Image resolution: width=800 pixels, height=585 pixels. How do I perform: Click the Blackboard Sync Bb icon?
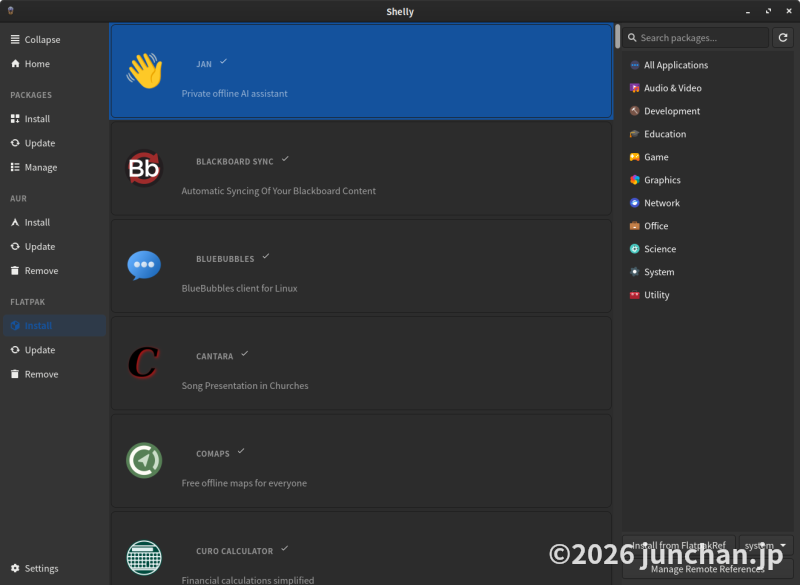(144, 168)
